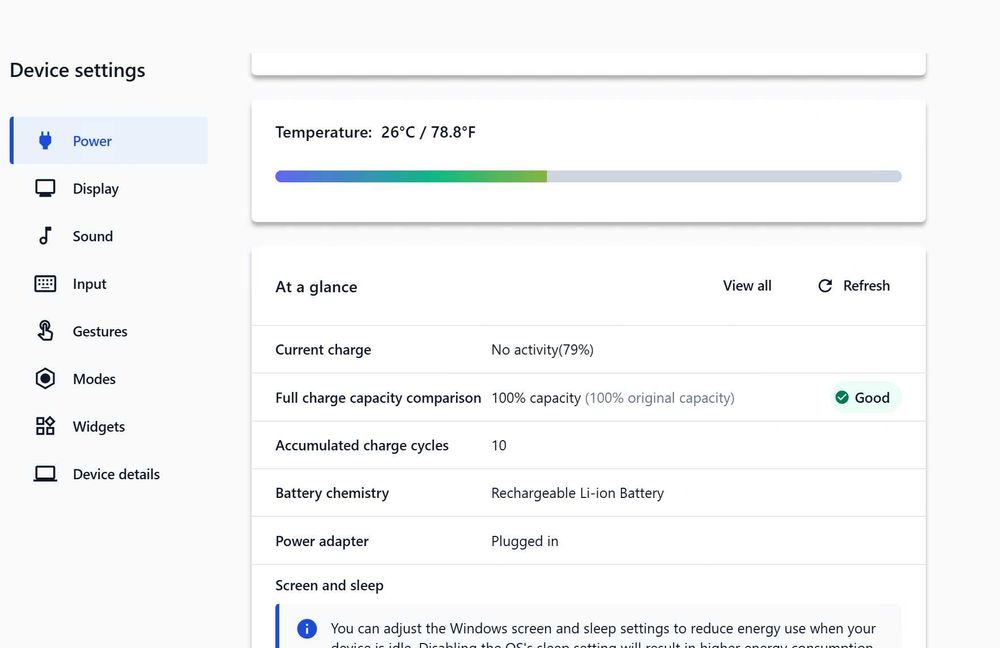The image size is (1000, 648).
Task: Click the Display monitor icon
Action: [x=45, y=189]
